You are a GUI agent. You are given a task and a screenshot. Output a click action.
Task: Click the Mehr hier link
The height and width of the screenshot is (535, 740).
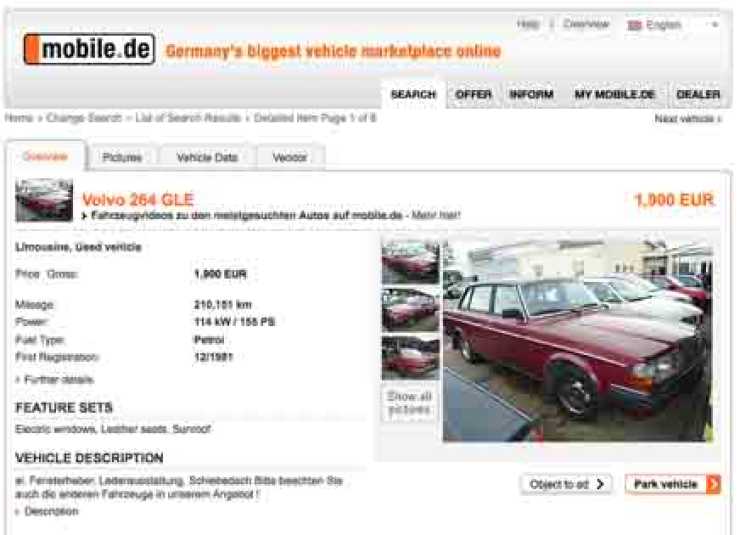pyautogui.click(x=436, y=215)
